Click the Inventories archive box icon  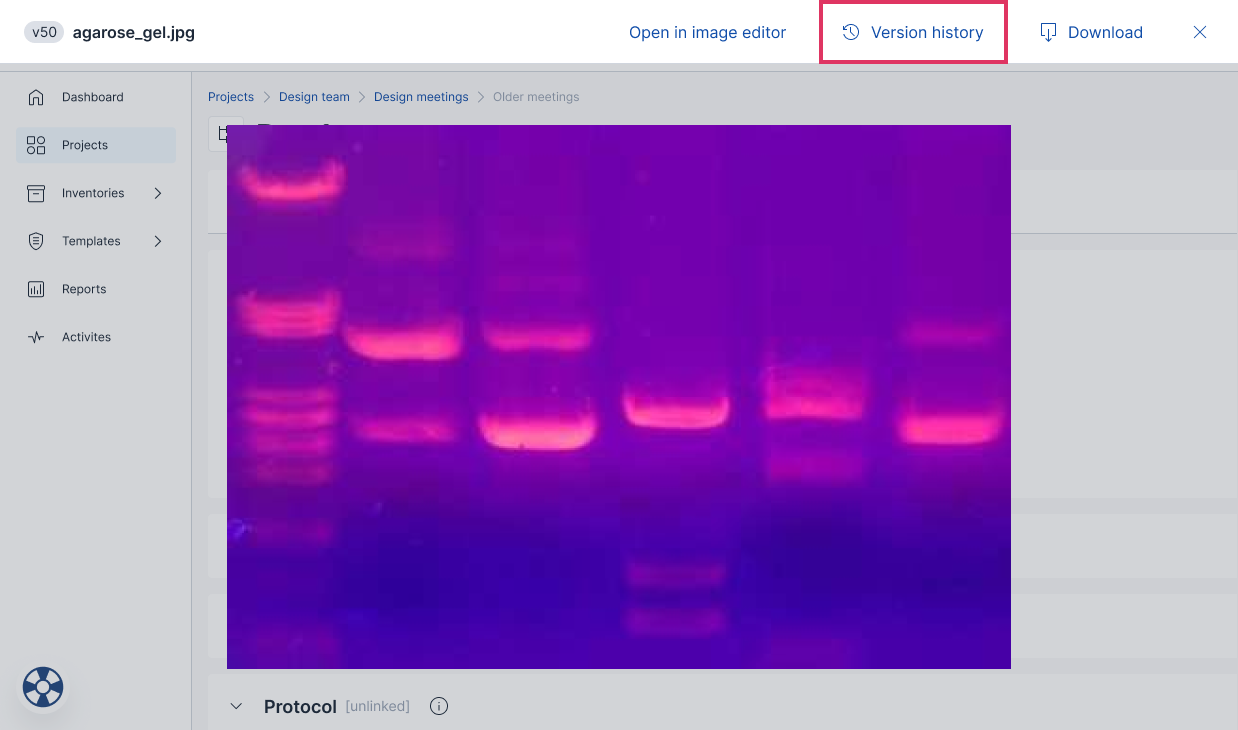(36, 193)
